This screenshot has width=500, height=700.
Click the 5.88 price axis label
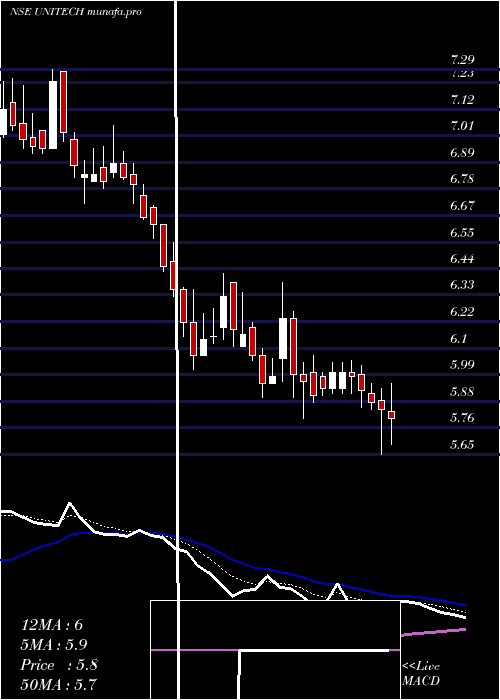click(462, 392)
